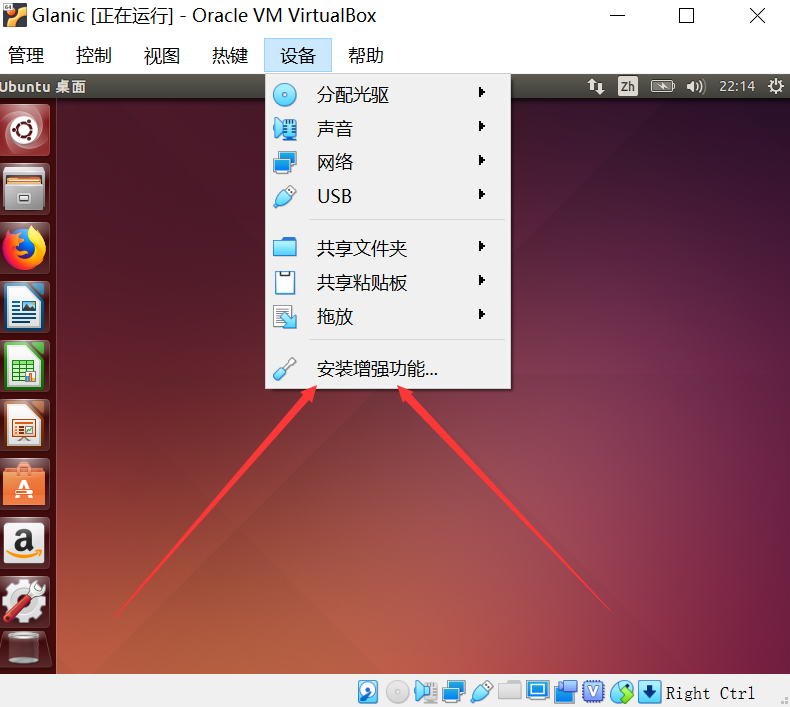
Task: Click the 22:14 clock in panel
Action: [x=737, y=87]
